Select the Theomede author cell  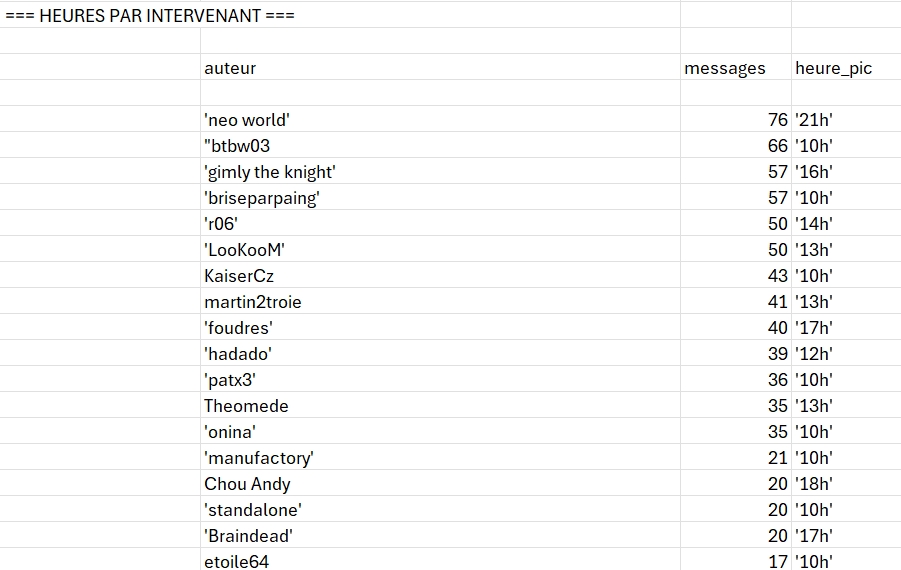click(x=246, y=406)
